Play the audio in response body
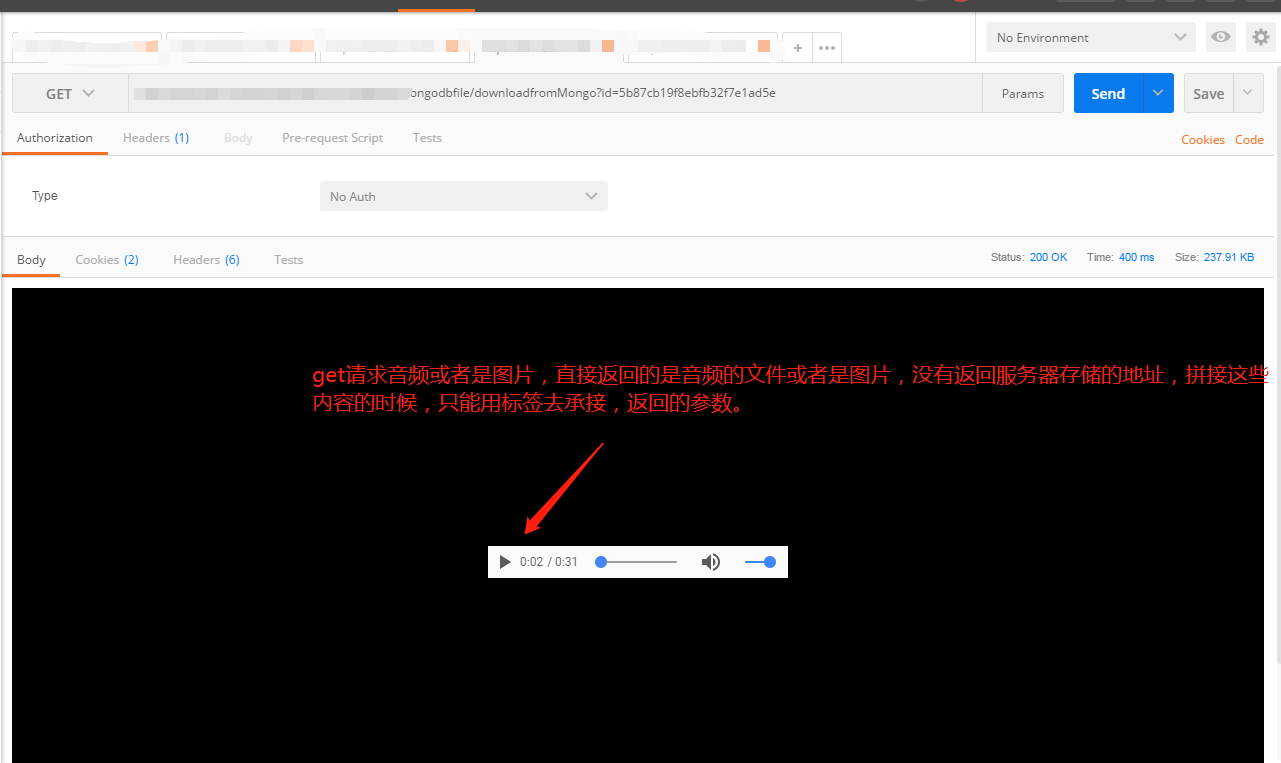The height and width of the screenshot is (763, 1281). [505, 562]
